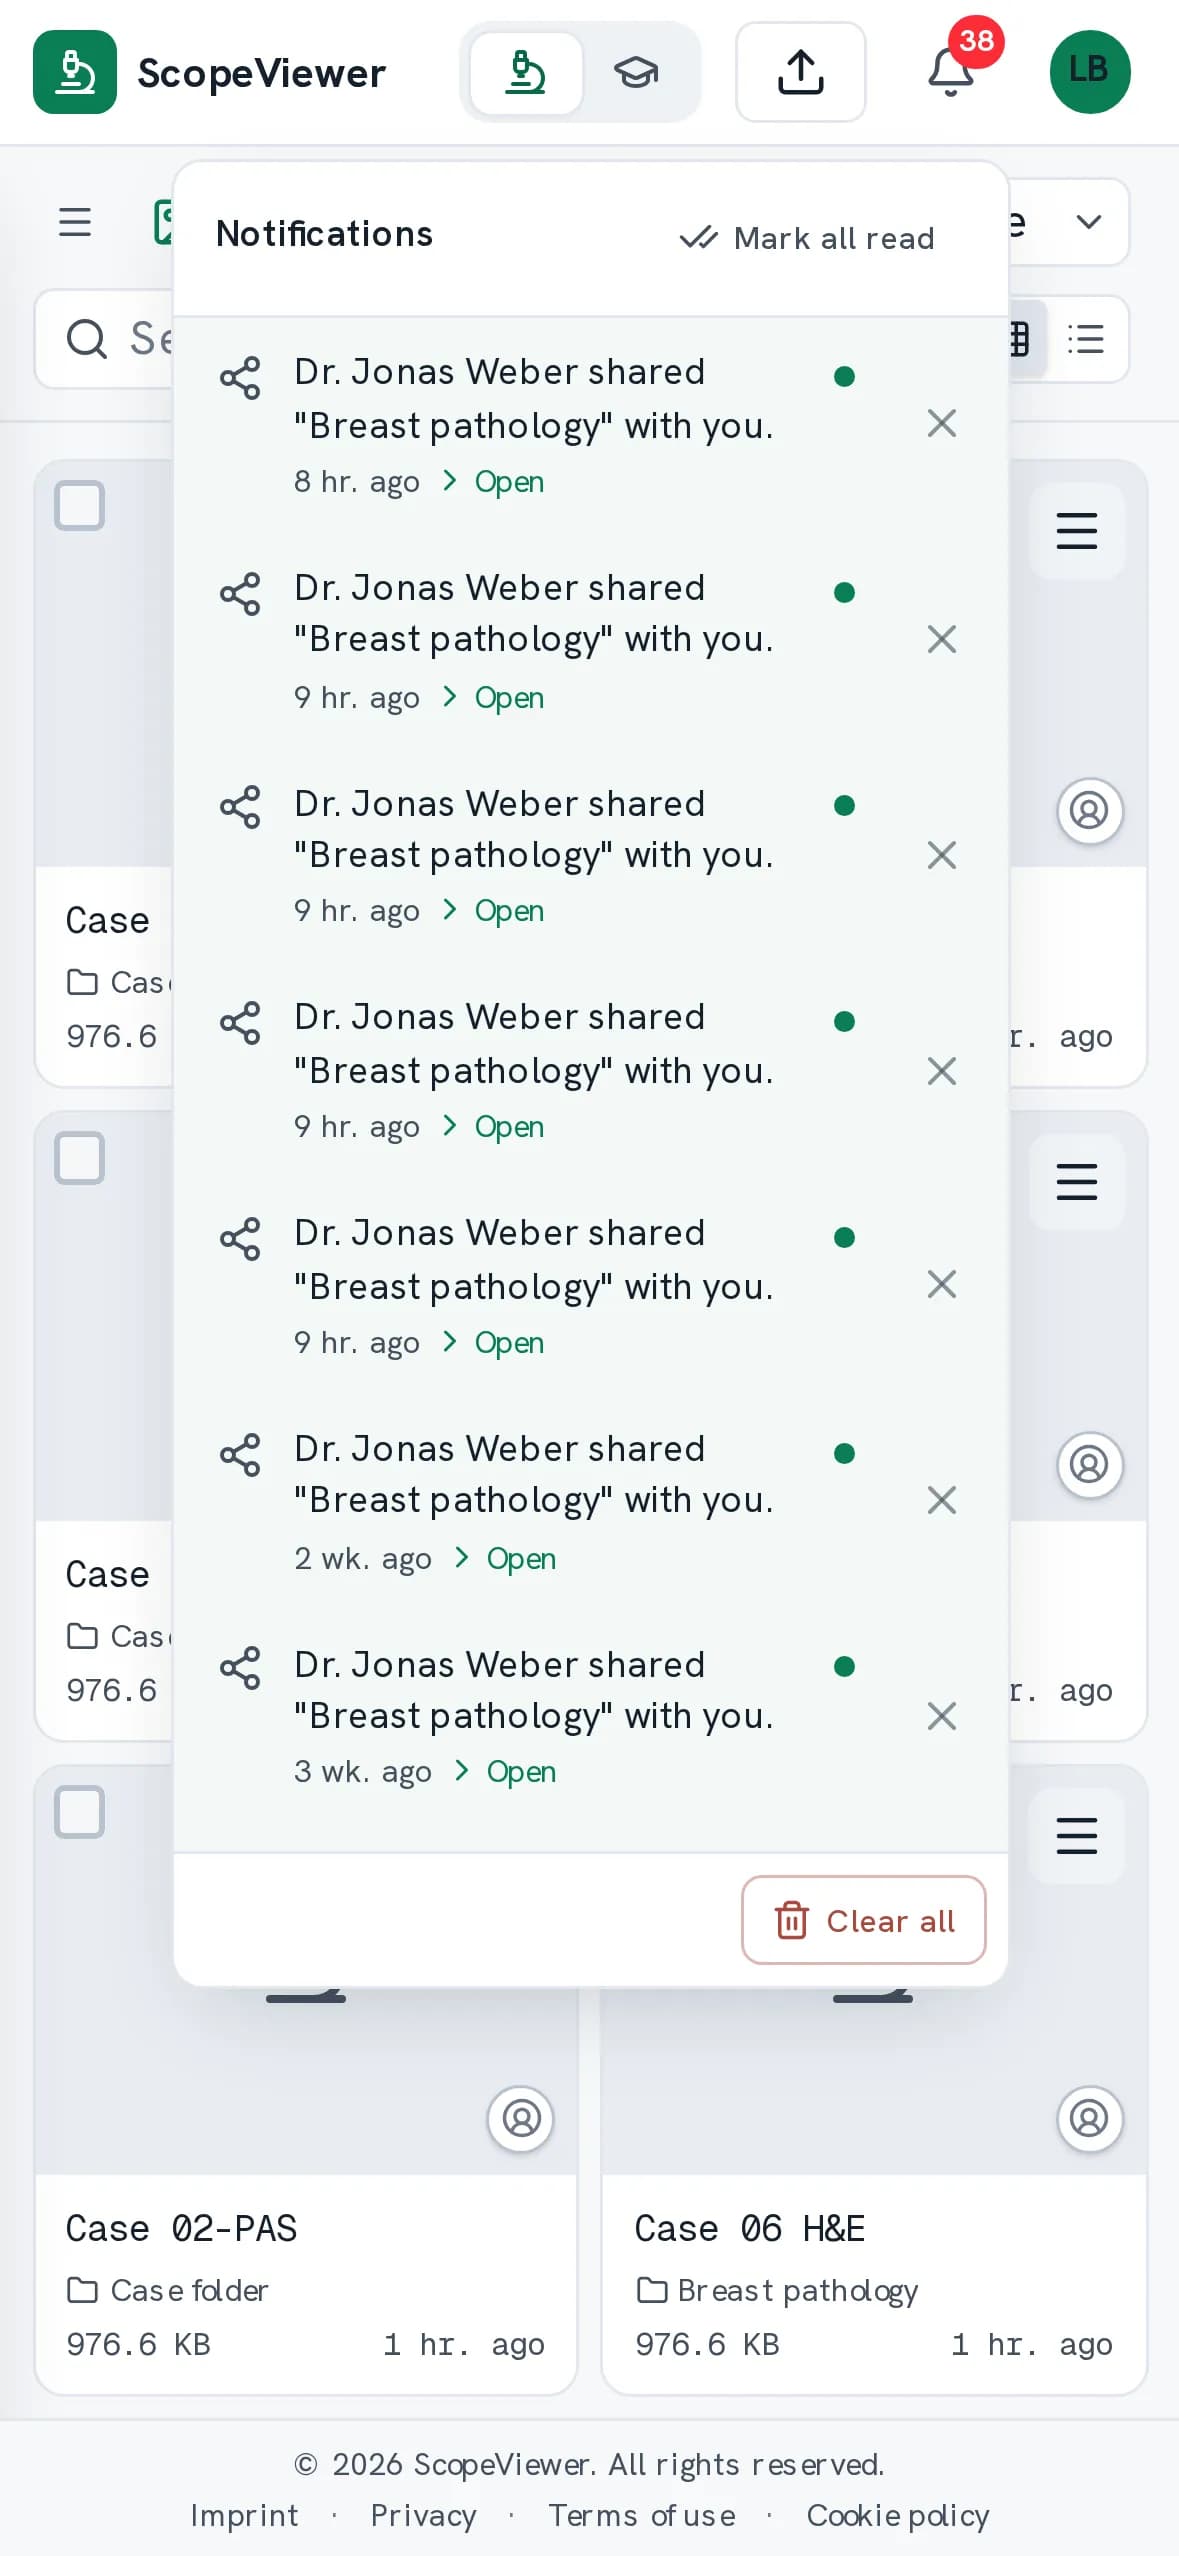This screenshot has height=2556, width=1179.
Task: Click the upload button in the header
Action: pos(800,72)
